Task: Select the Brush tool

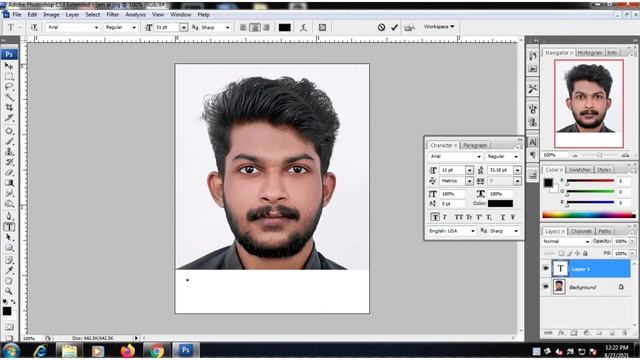Action: point(9,142)
